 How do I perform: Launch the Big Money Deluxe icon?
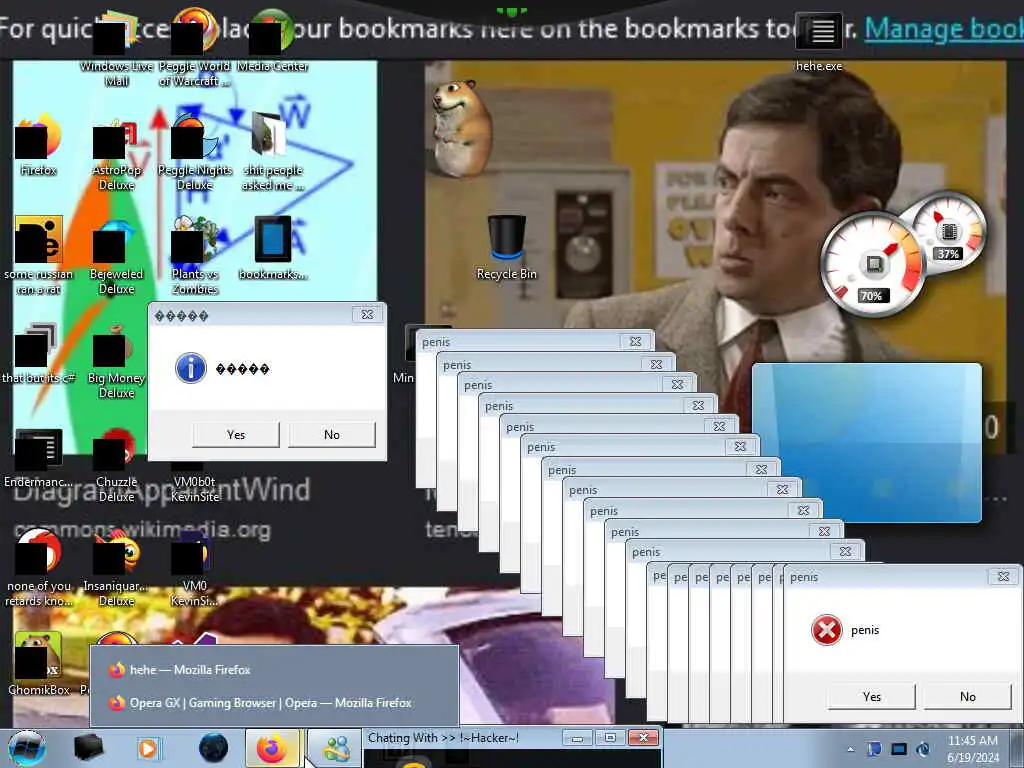(116, 360)
